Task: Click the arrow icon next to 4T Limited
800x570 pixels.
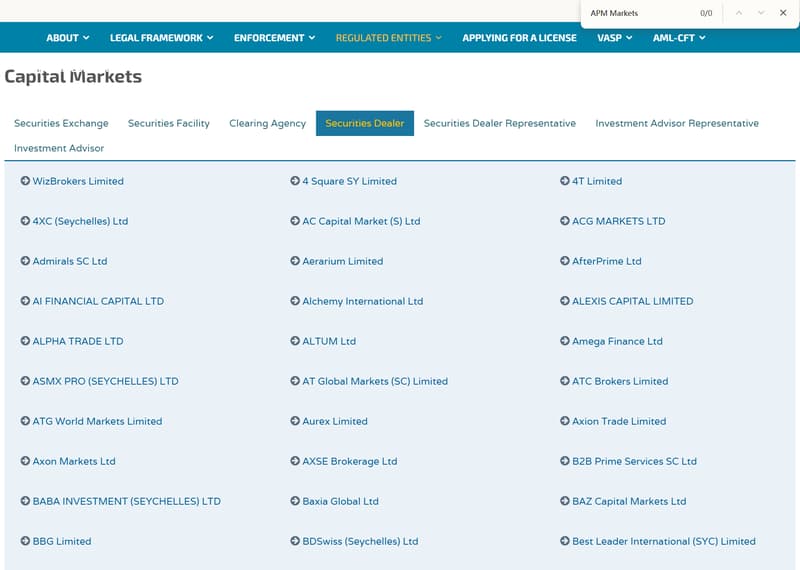Action: pos(564,181)
